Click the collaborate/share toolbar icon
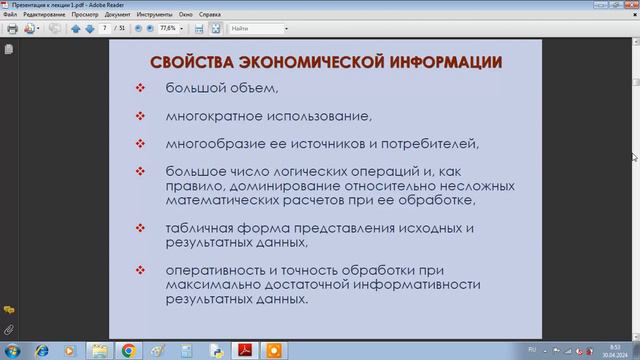This screenshot has height=360, width=640. point(29,29)
